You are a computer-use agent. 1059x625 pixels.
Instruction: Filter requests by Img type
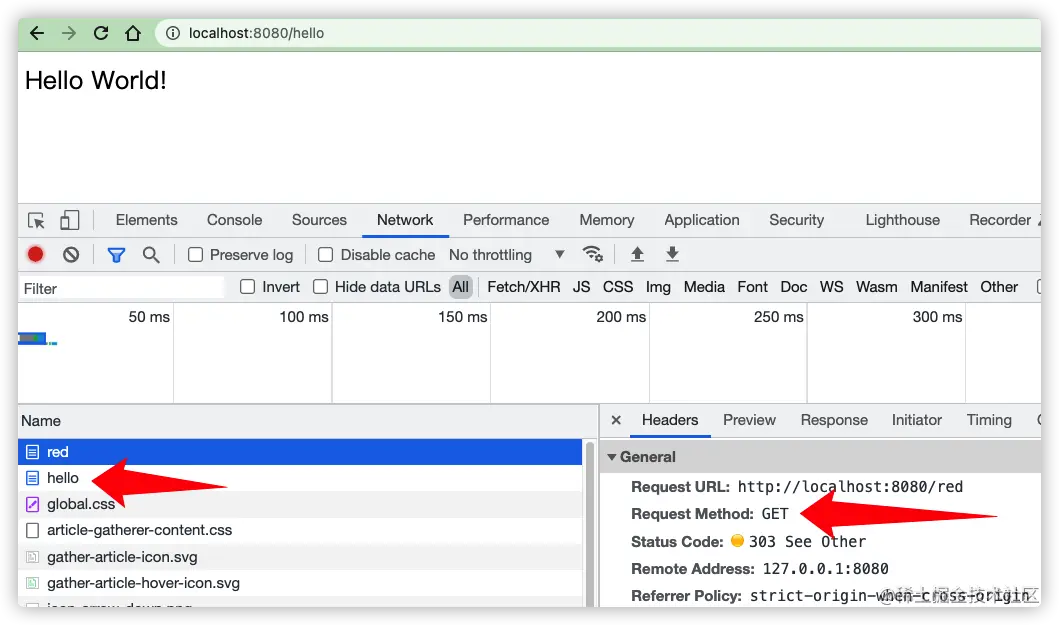coord(658,287)
